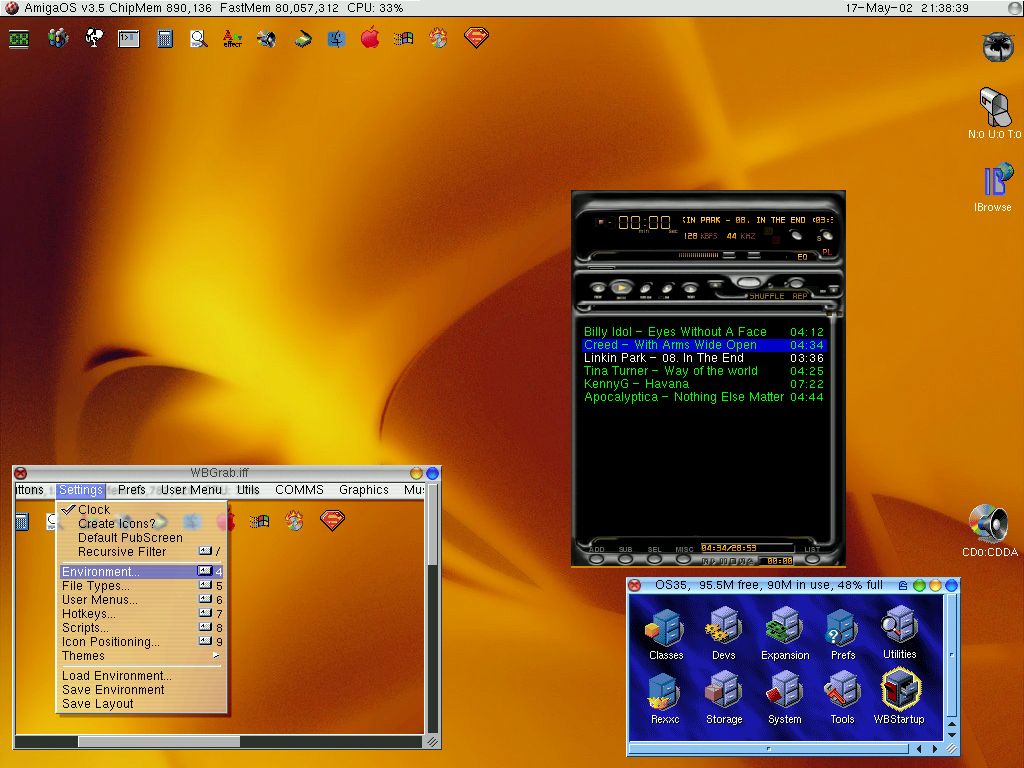Select Tina Turner track in the playlist
Viewport: 1024px width, 768px height.
tap(670, 371)
